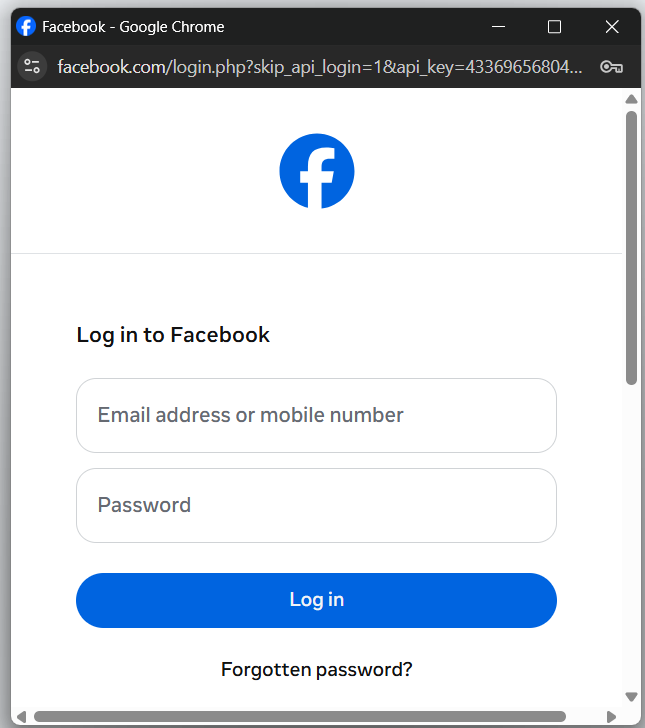
Task: Open the site information icon beside the URL
Action: (x=32, y=67)
